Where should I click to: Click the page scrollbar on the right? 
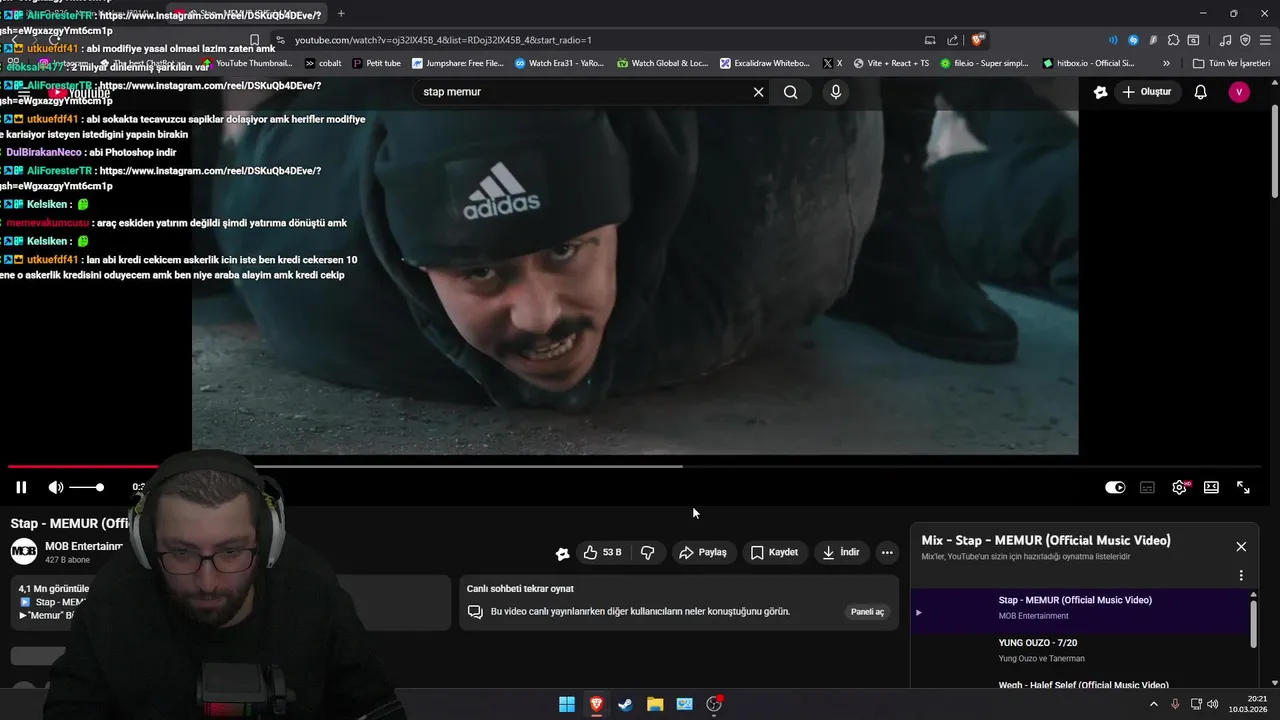point(1274,150)
